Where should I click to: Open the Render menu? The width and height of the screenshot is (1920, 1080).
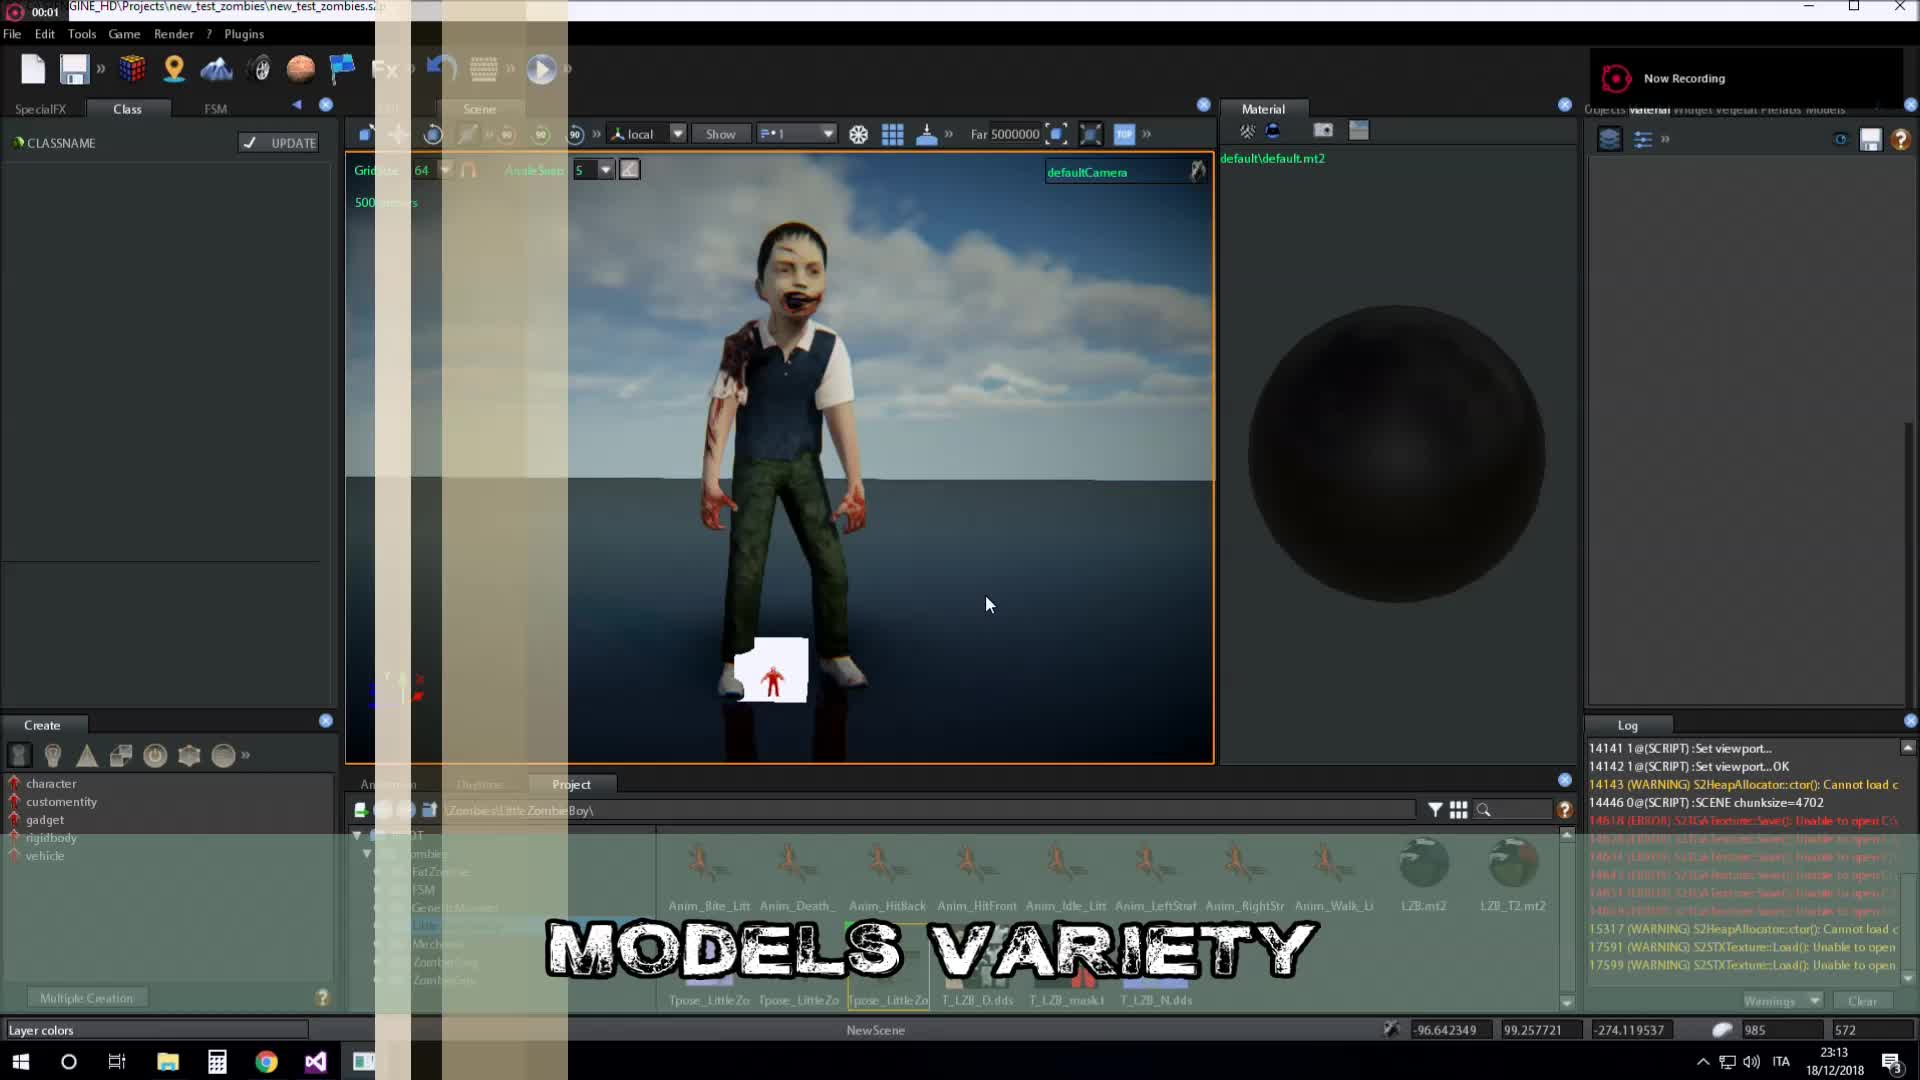coord(173,34)
